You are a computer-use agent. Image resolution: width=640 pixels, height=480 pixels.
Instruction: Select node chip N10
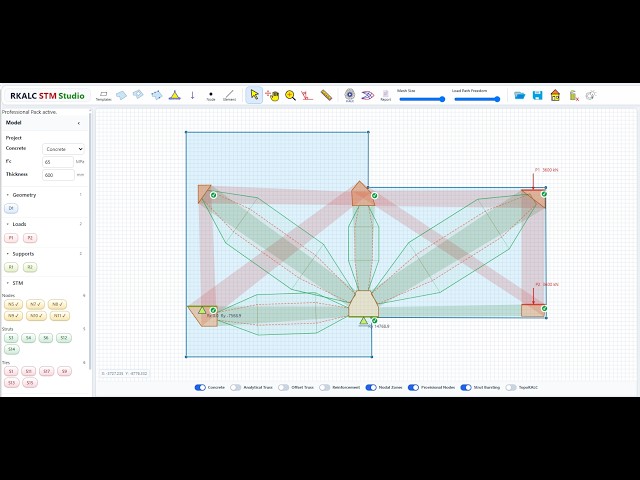(36, 316)
